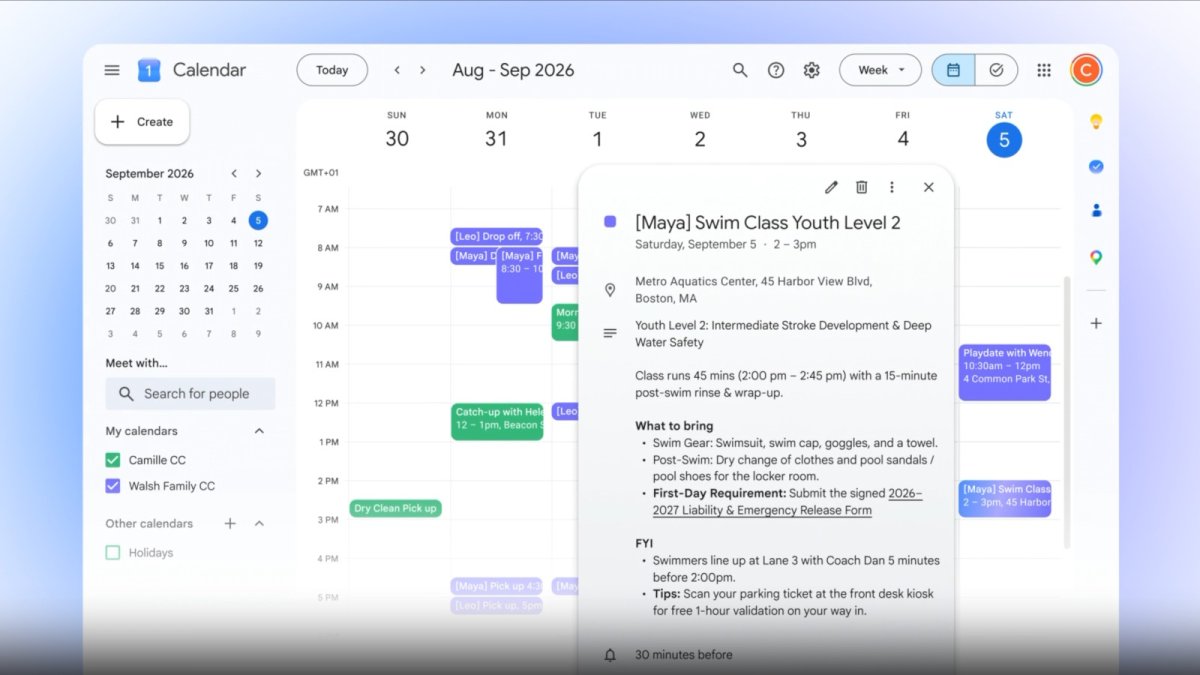Open [Leo] Pick up 5pm event on Monday

click(497, 605)
